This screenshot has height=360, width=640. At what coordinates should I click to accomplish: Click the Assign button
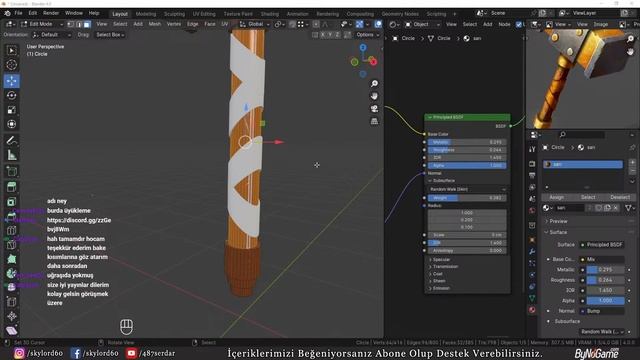click(x=556, y=197)
